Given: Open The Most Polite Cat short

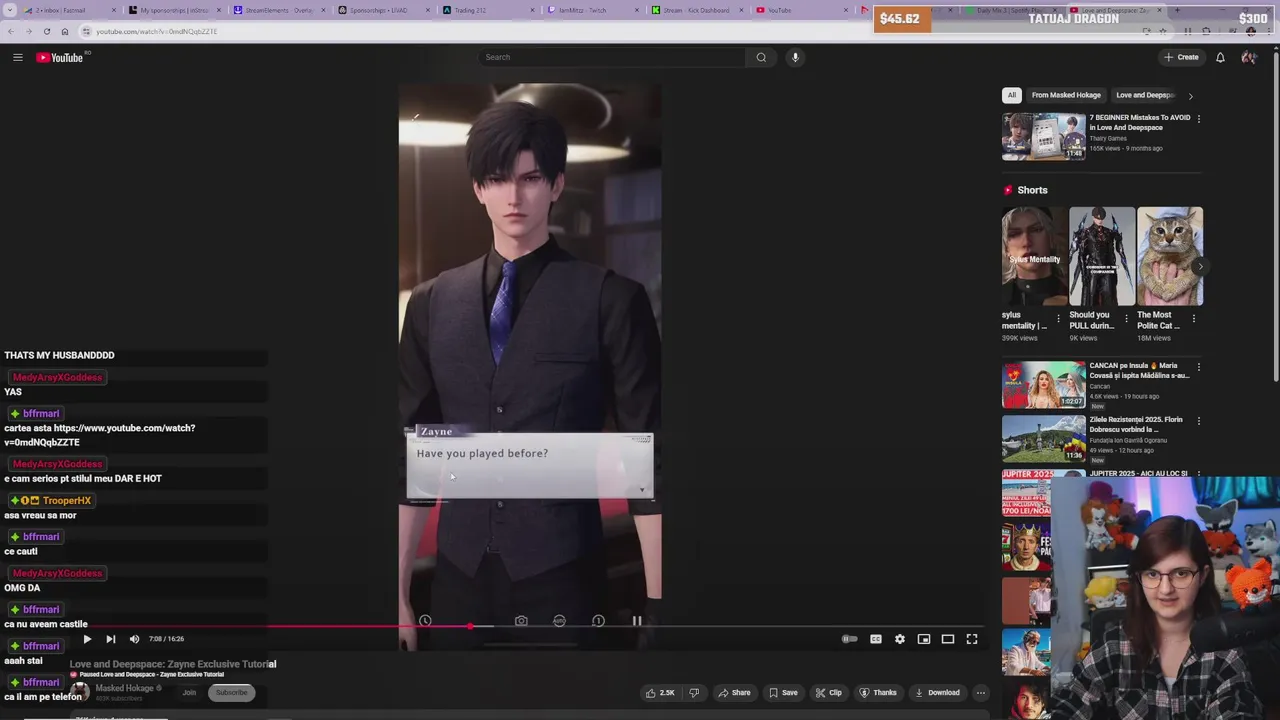Looking at the screenshot, I should click(1170, 256).
